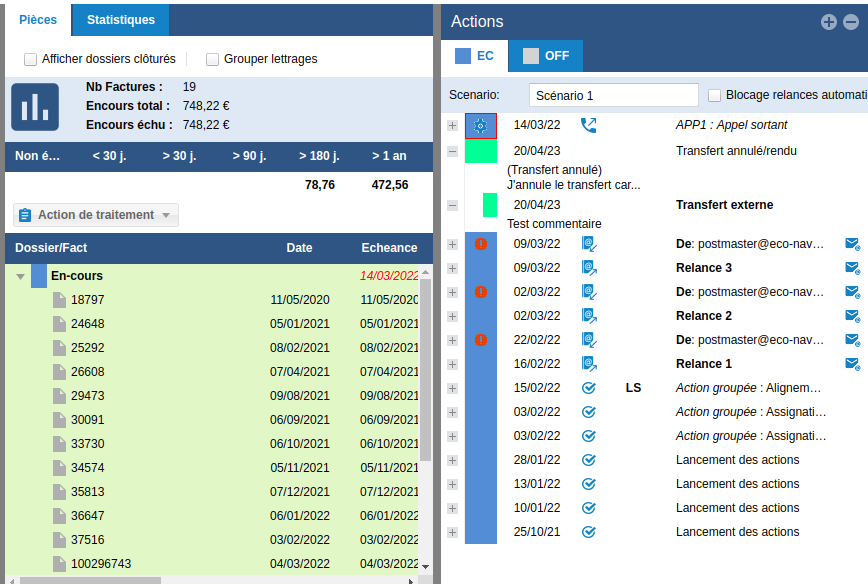This screenshot has width=868, height=584.
Task: Click the gear icon on the APP1 row
Action: pos(481,126)
